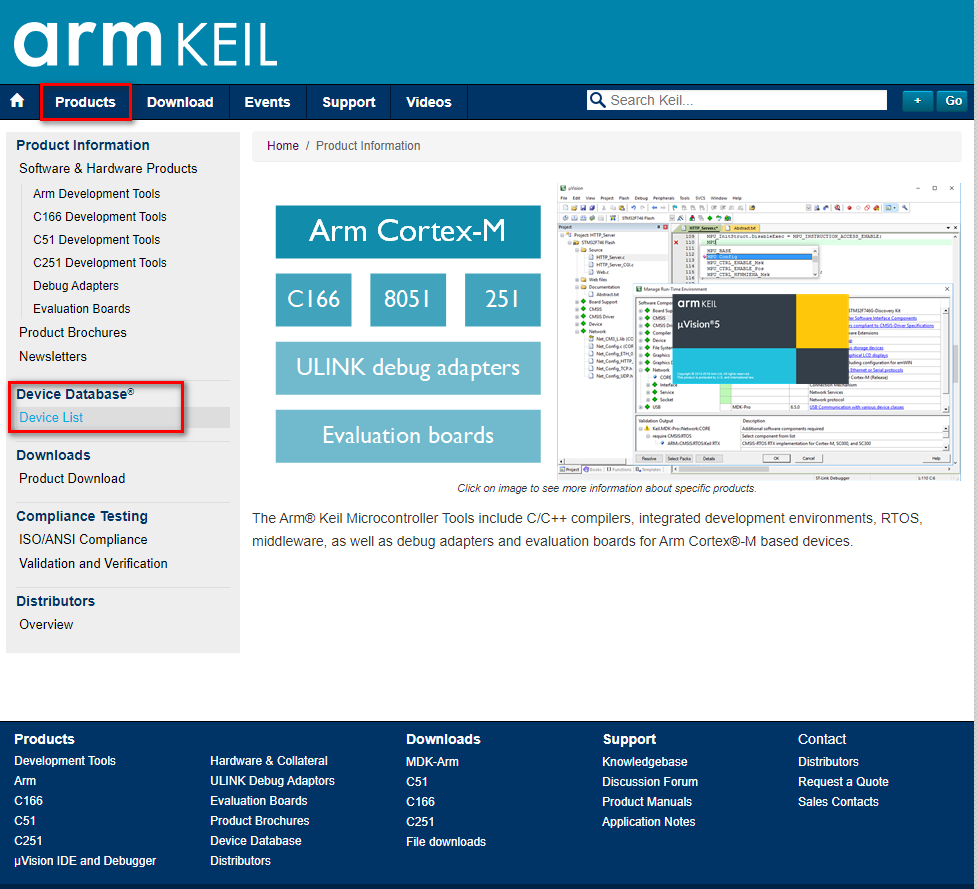977x889 pixels.
Task: Open footer C51 link under Downloads
Action: point(417,782)
